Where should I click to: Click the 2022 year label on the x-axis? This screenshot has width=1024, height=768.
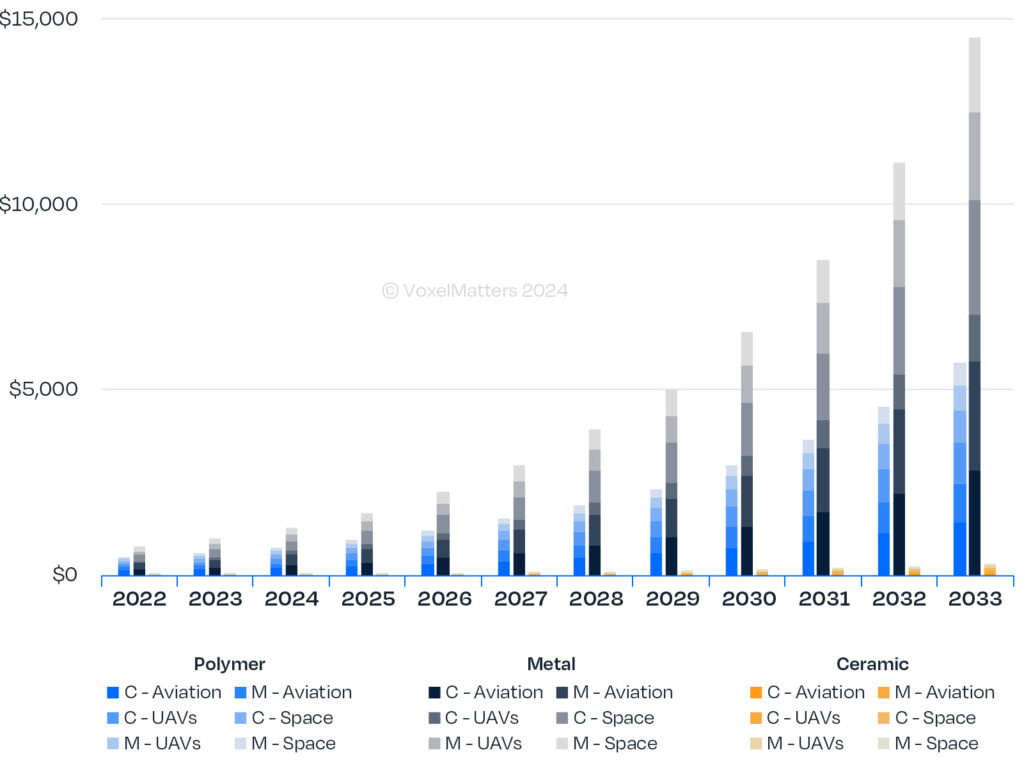[139, 599]
